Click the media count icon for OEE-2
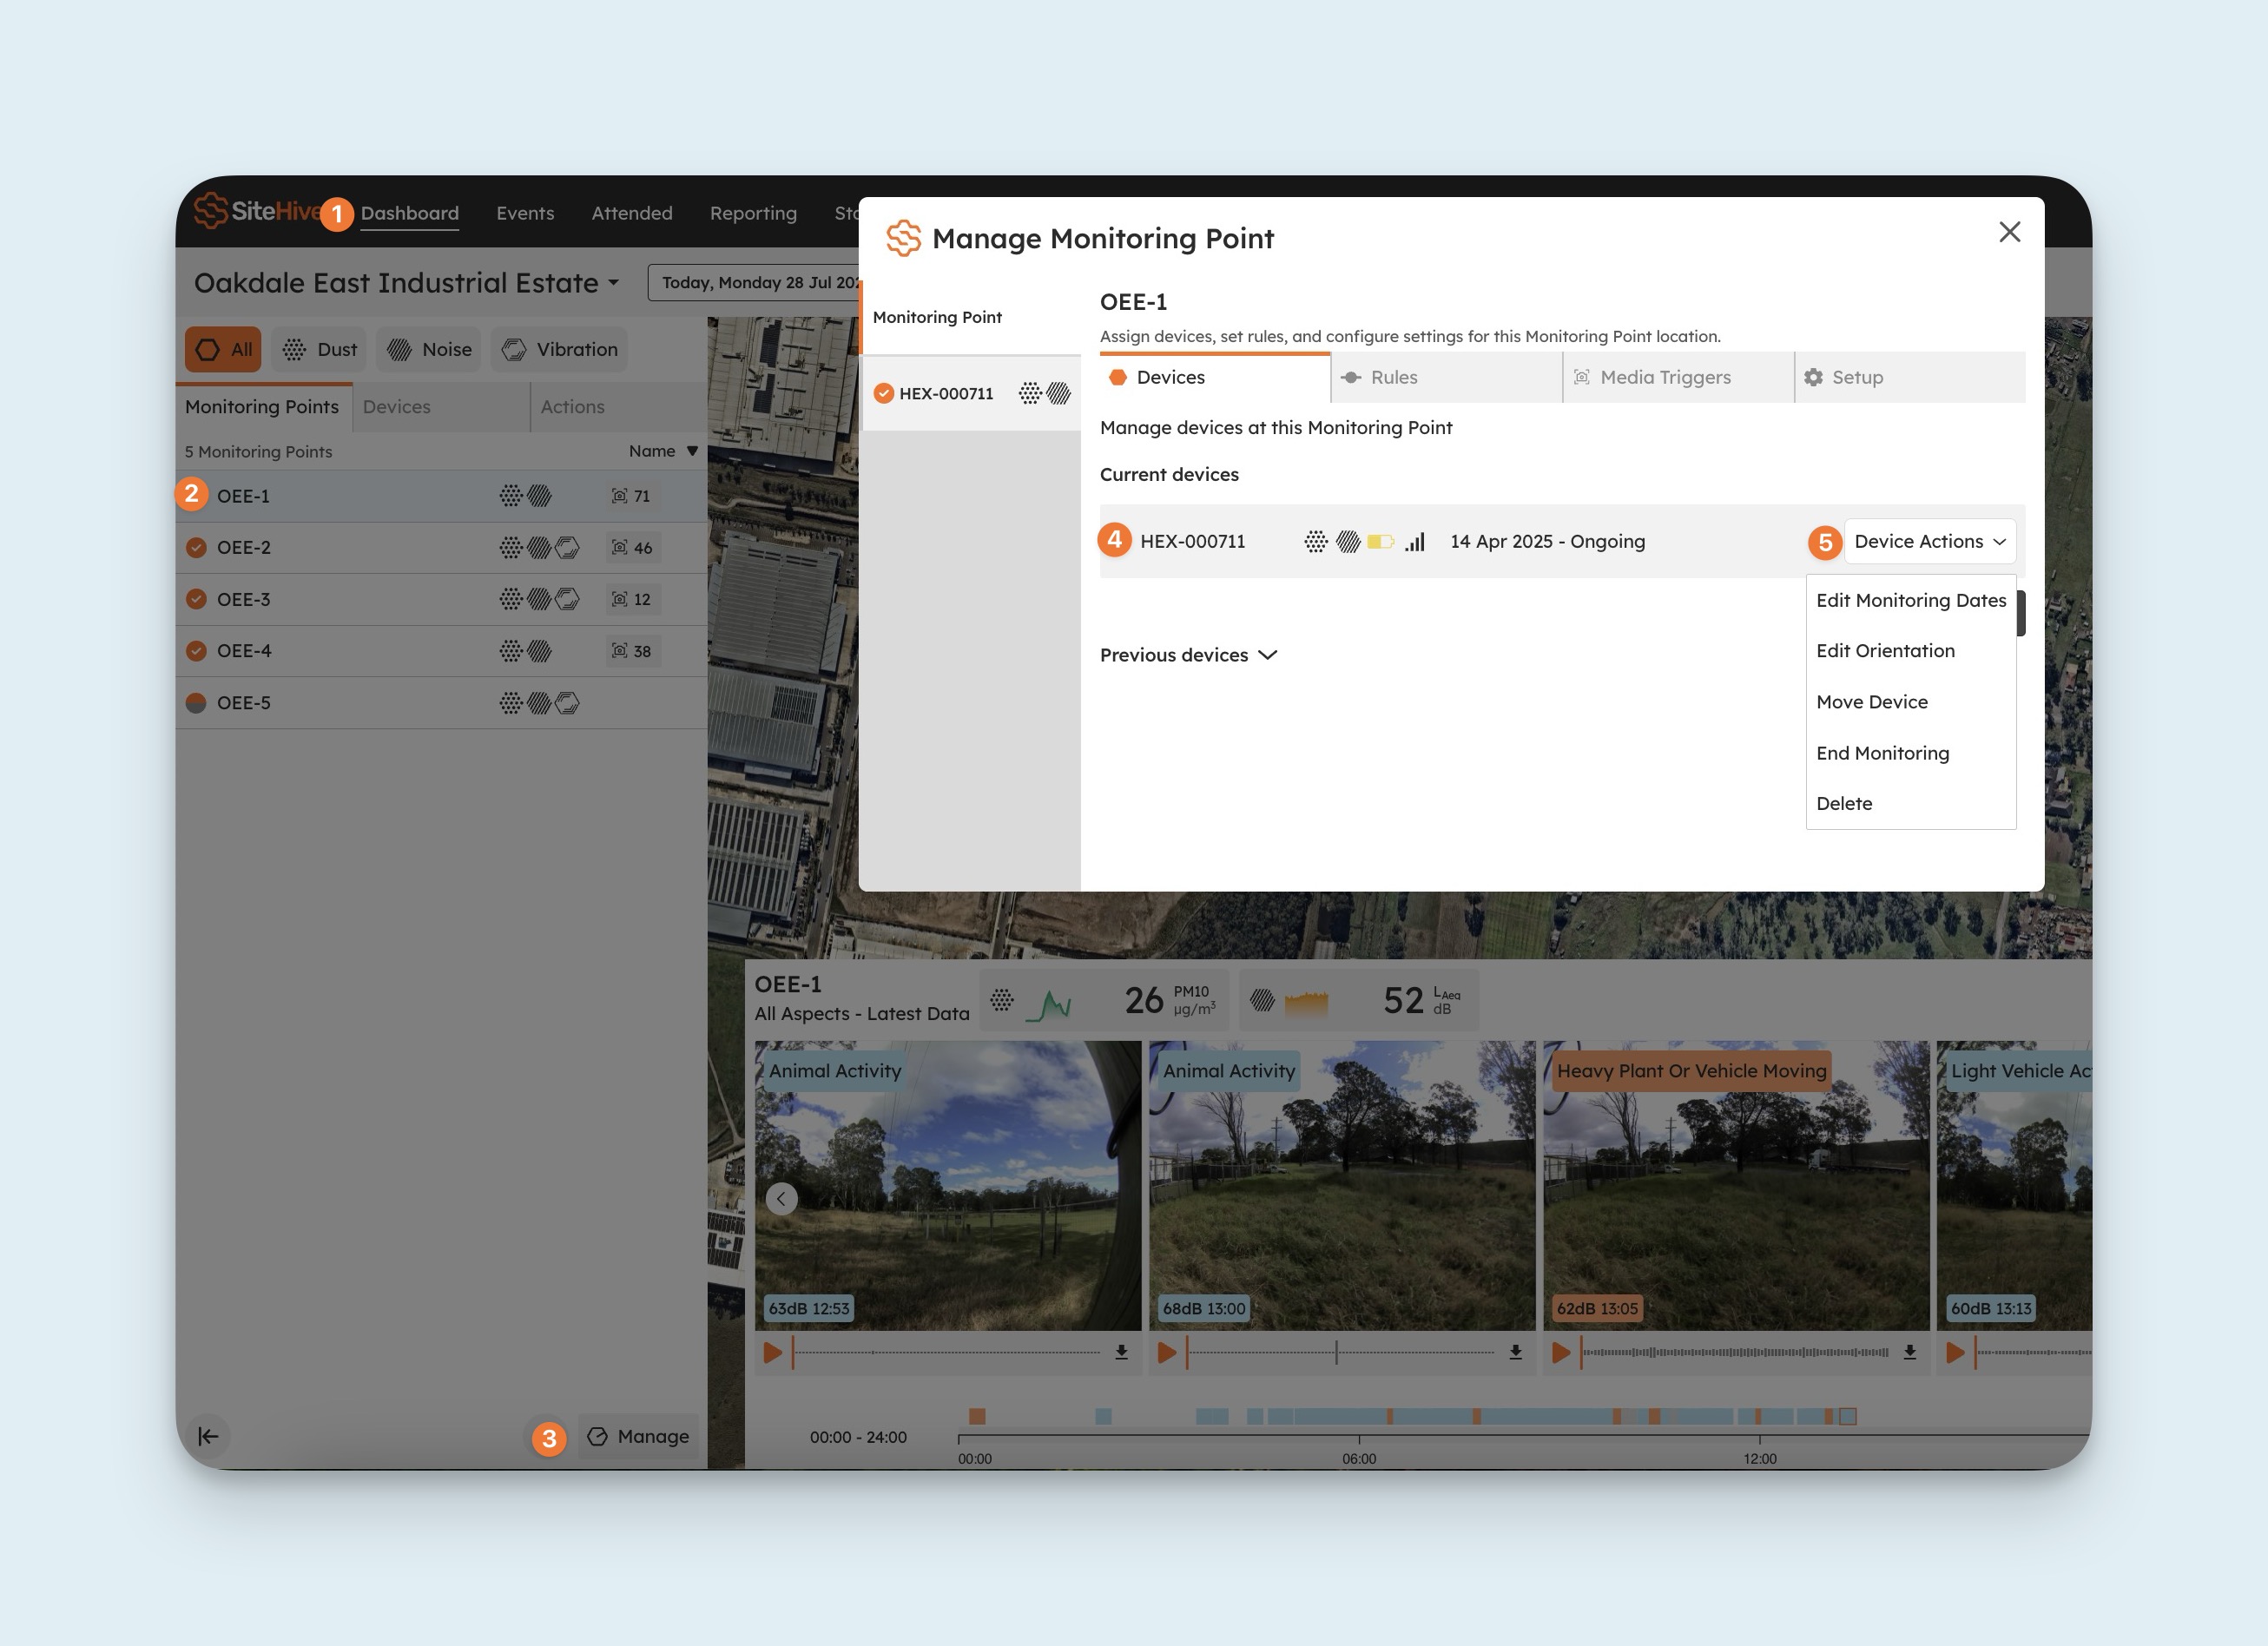Image resolution: width=2268 pixels, height=1646 pixels. (620, 548)
